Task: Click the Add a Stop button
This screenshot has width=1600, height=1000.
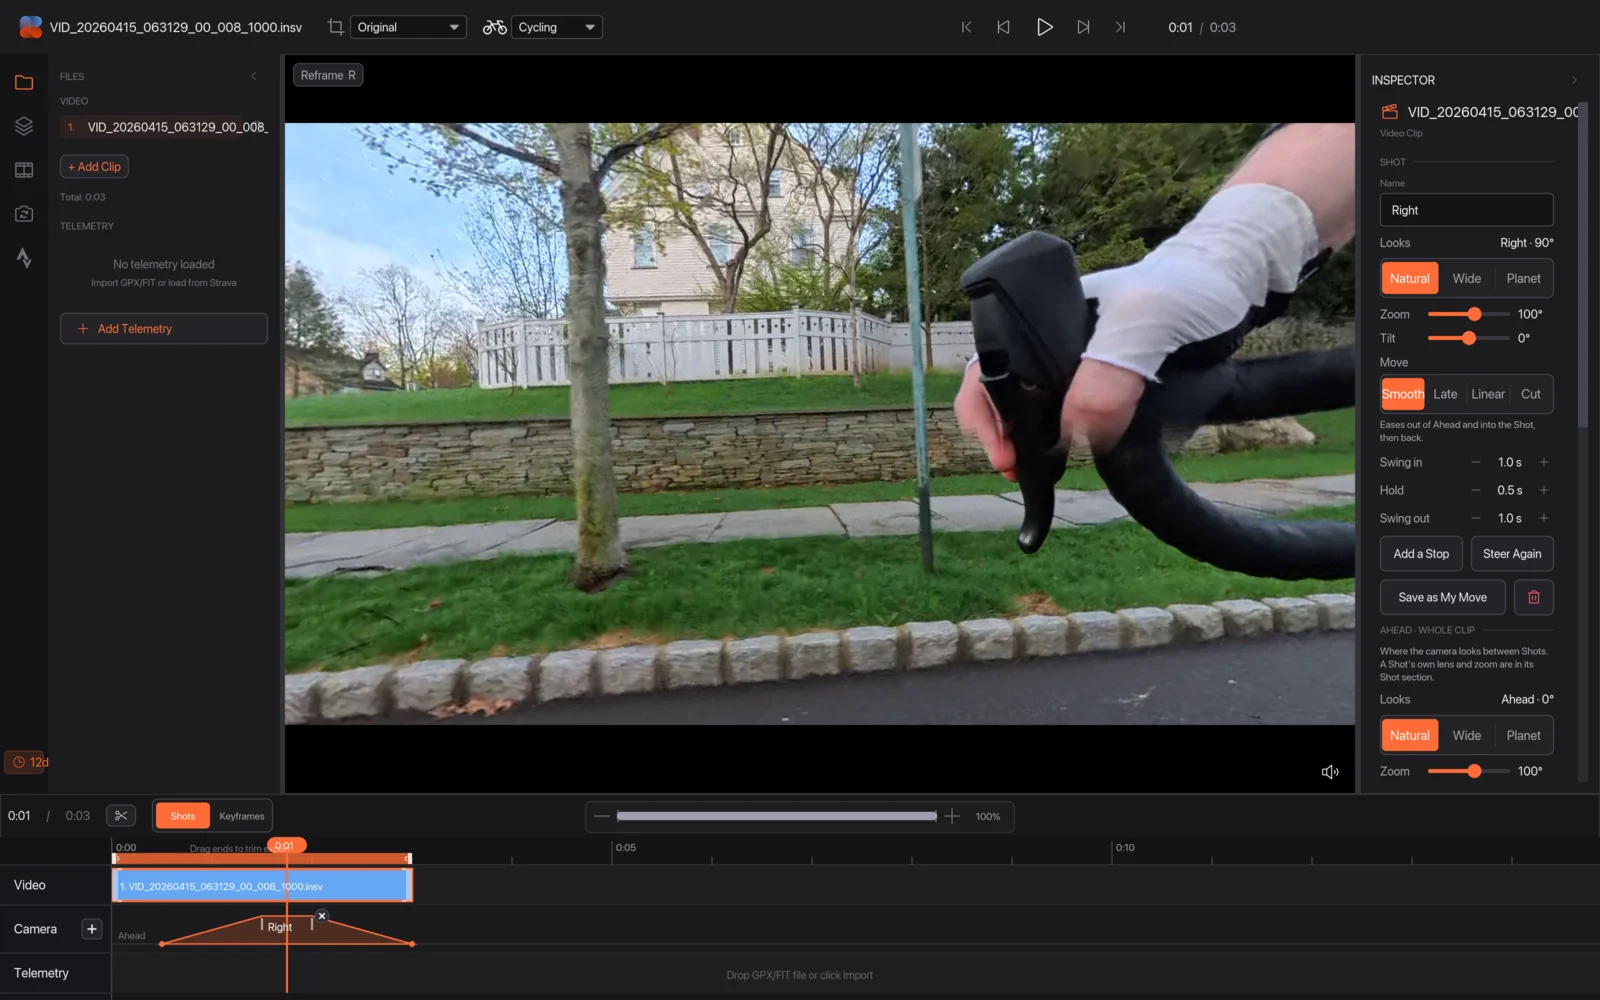Action: tap(1421, 554)
